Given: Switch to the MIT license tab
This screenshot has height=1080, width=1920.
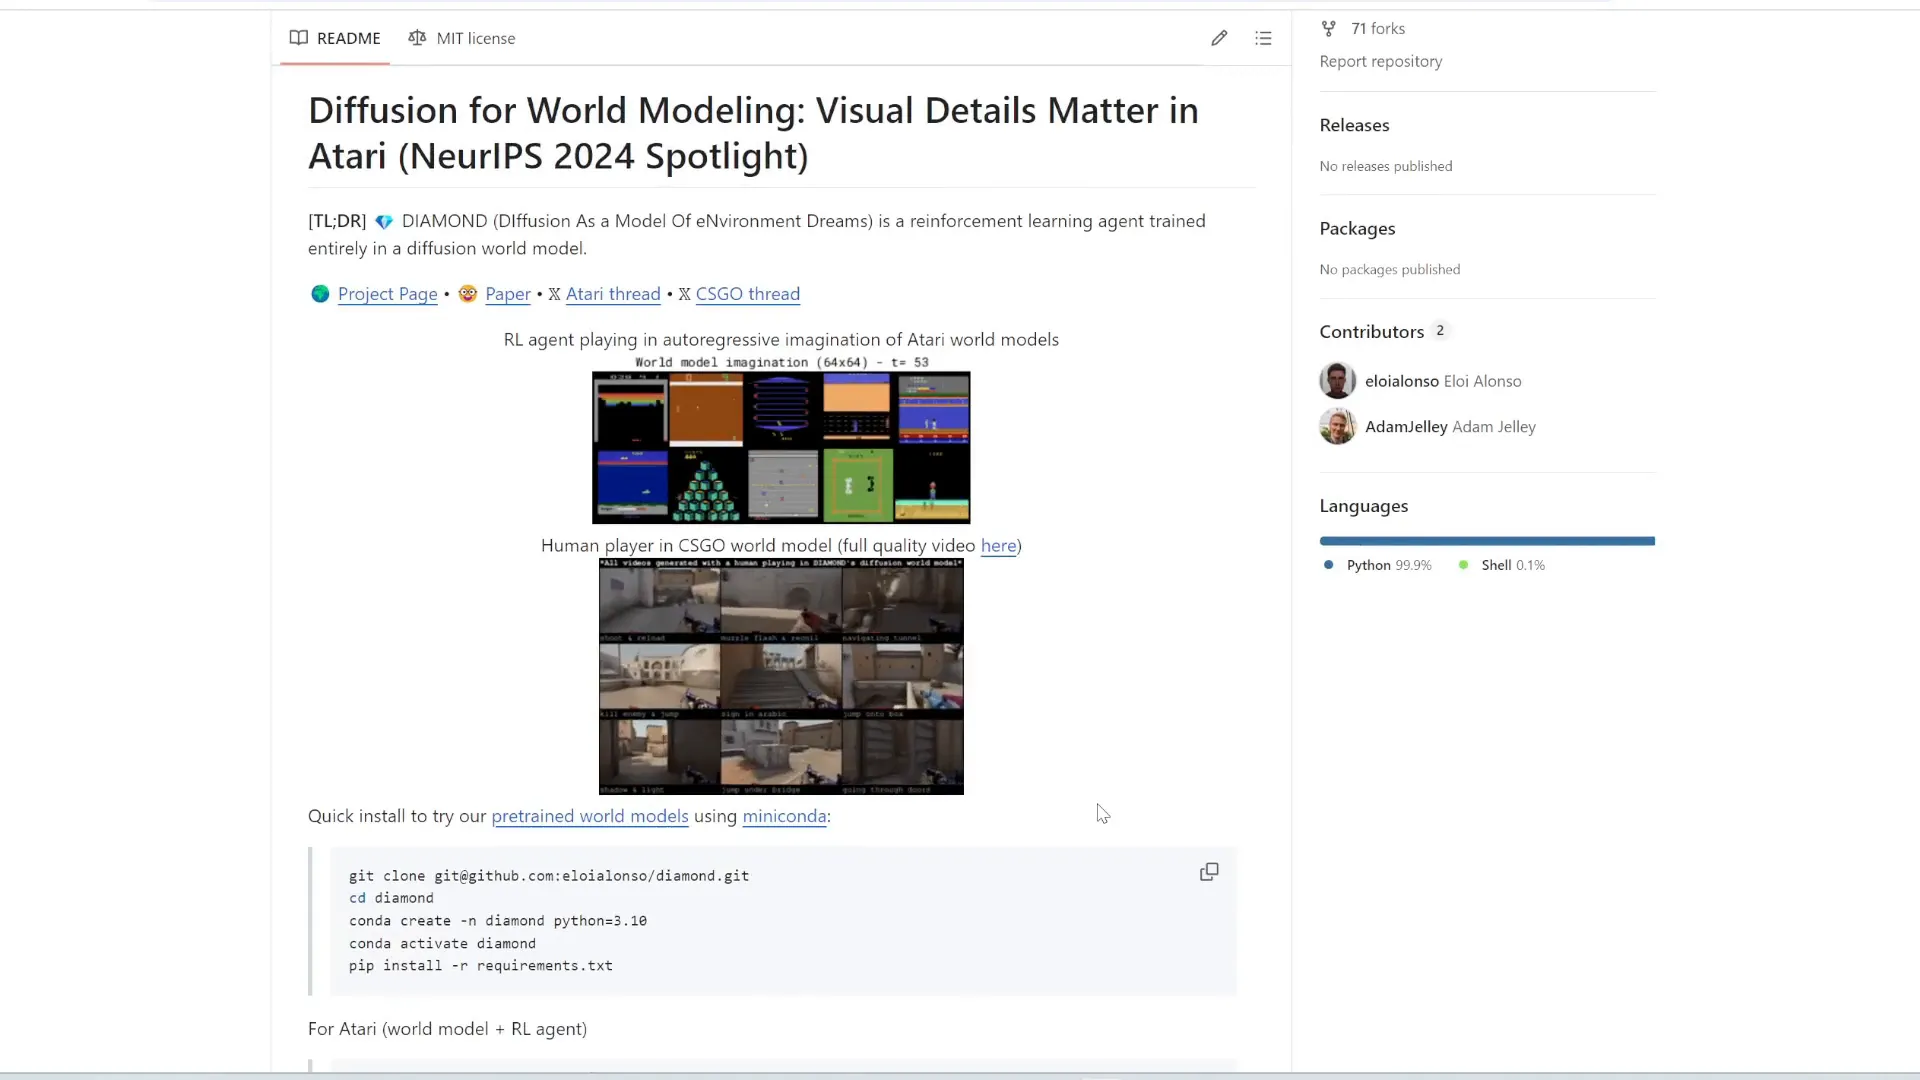Looking at the screenshot, I should pyautogui.click(x=462, y=38).
